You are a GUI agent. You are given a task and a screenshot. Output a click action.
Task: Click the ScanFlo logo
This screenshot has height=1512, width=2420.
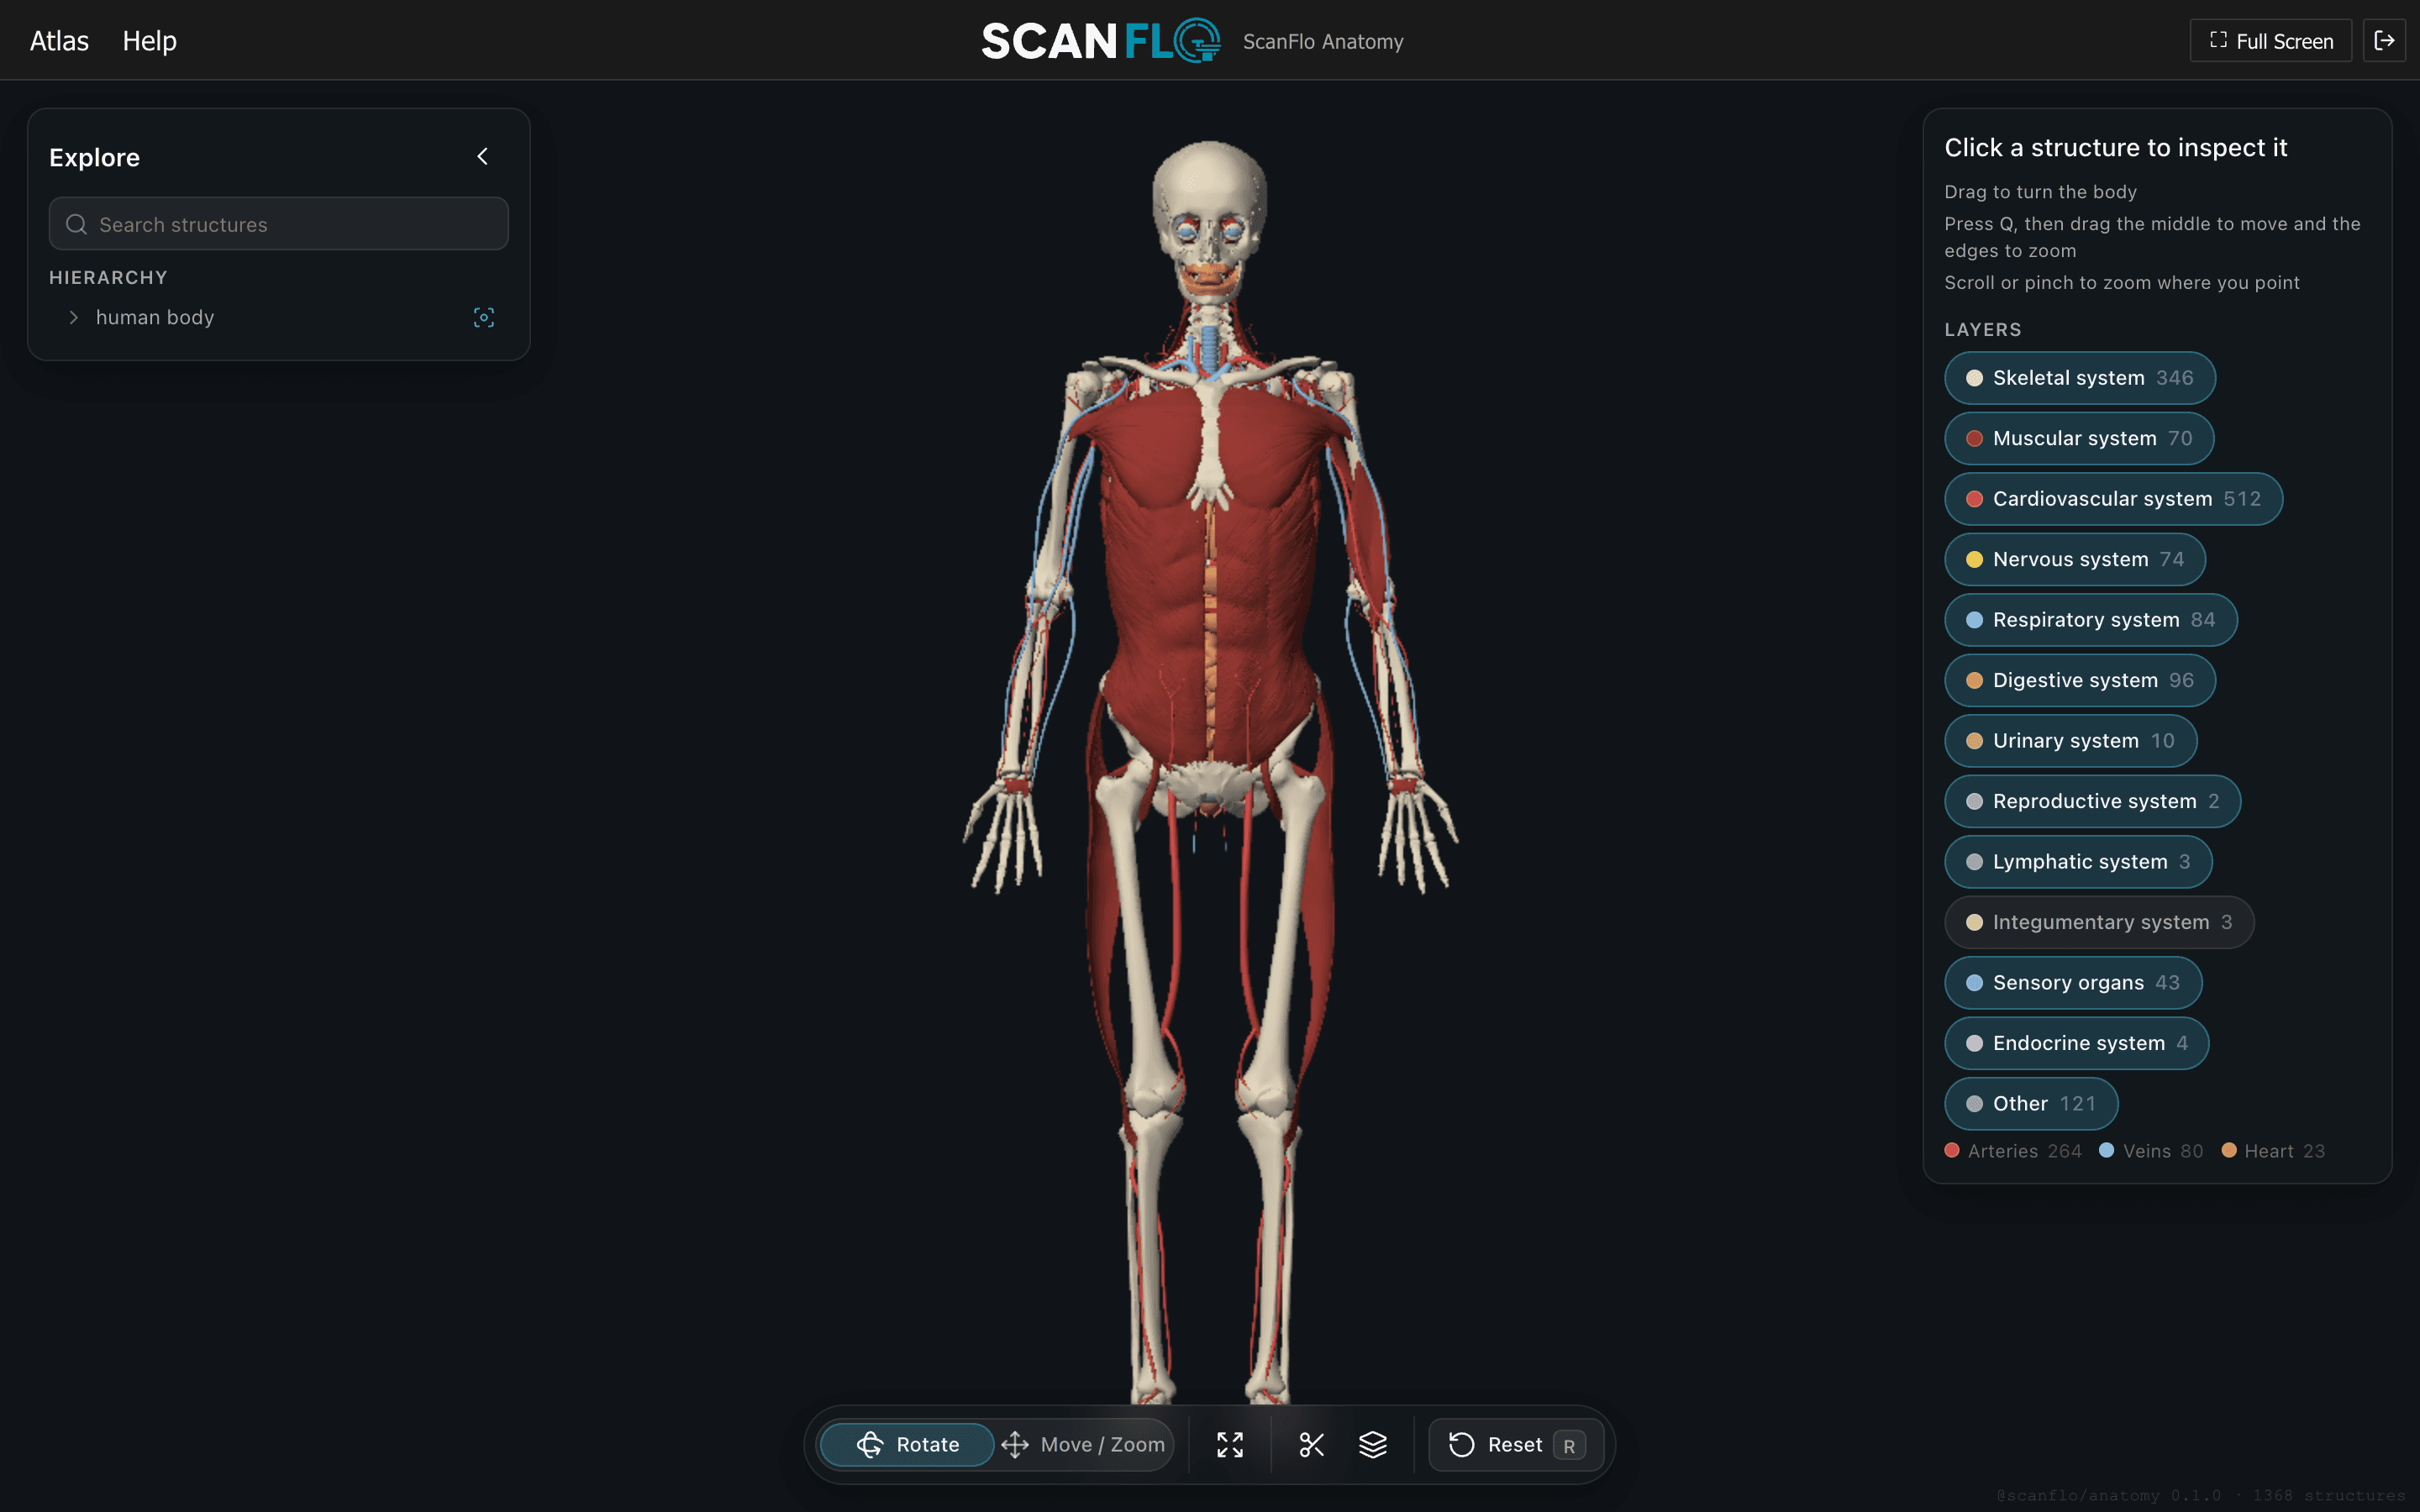1100,41
